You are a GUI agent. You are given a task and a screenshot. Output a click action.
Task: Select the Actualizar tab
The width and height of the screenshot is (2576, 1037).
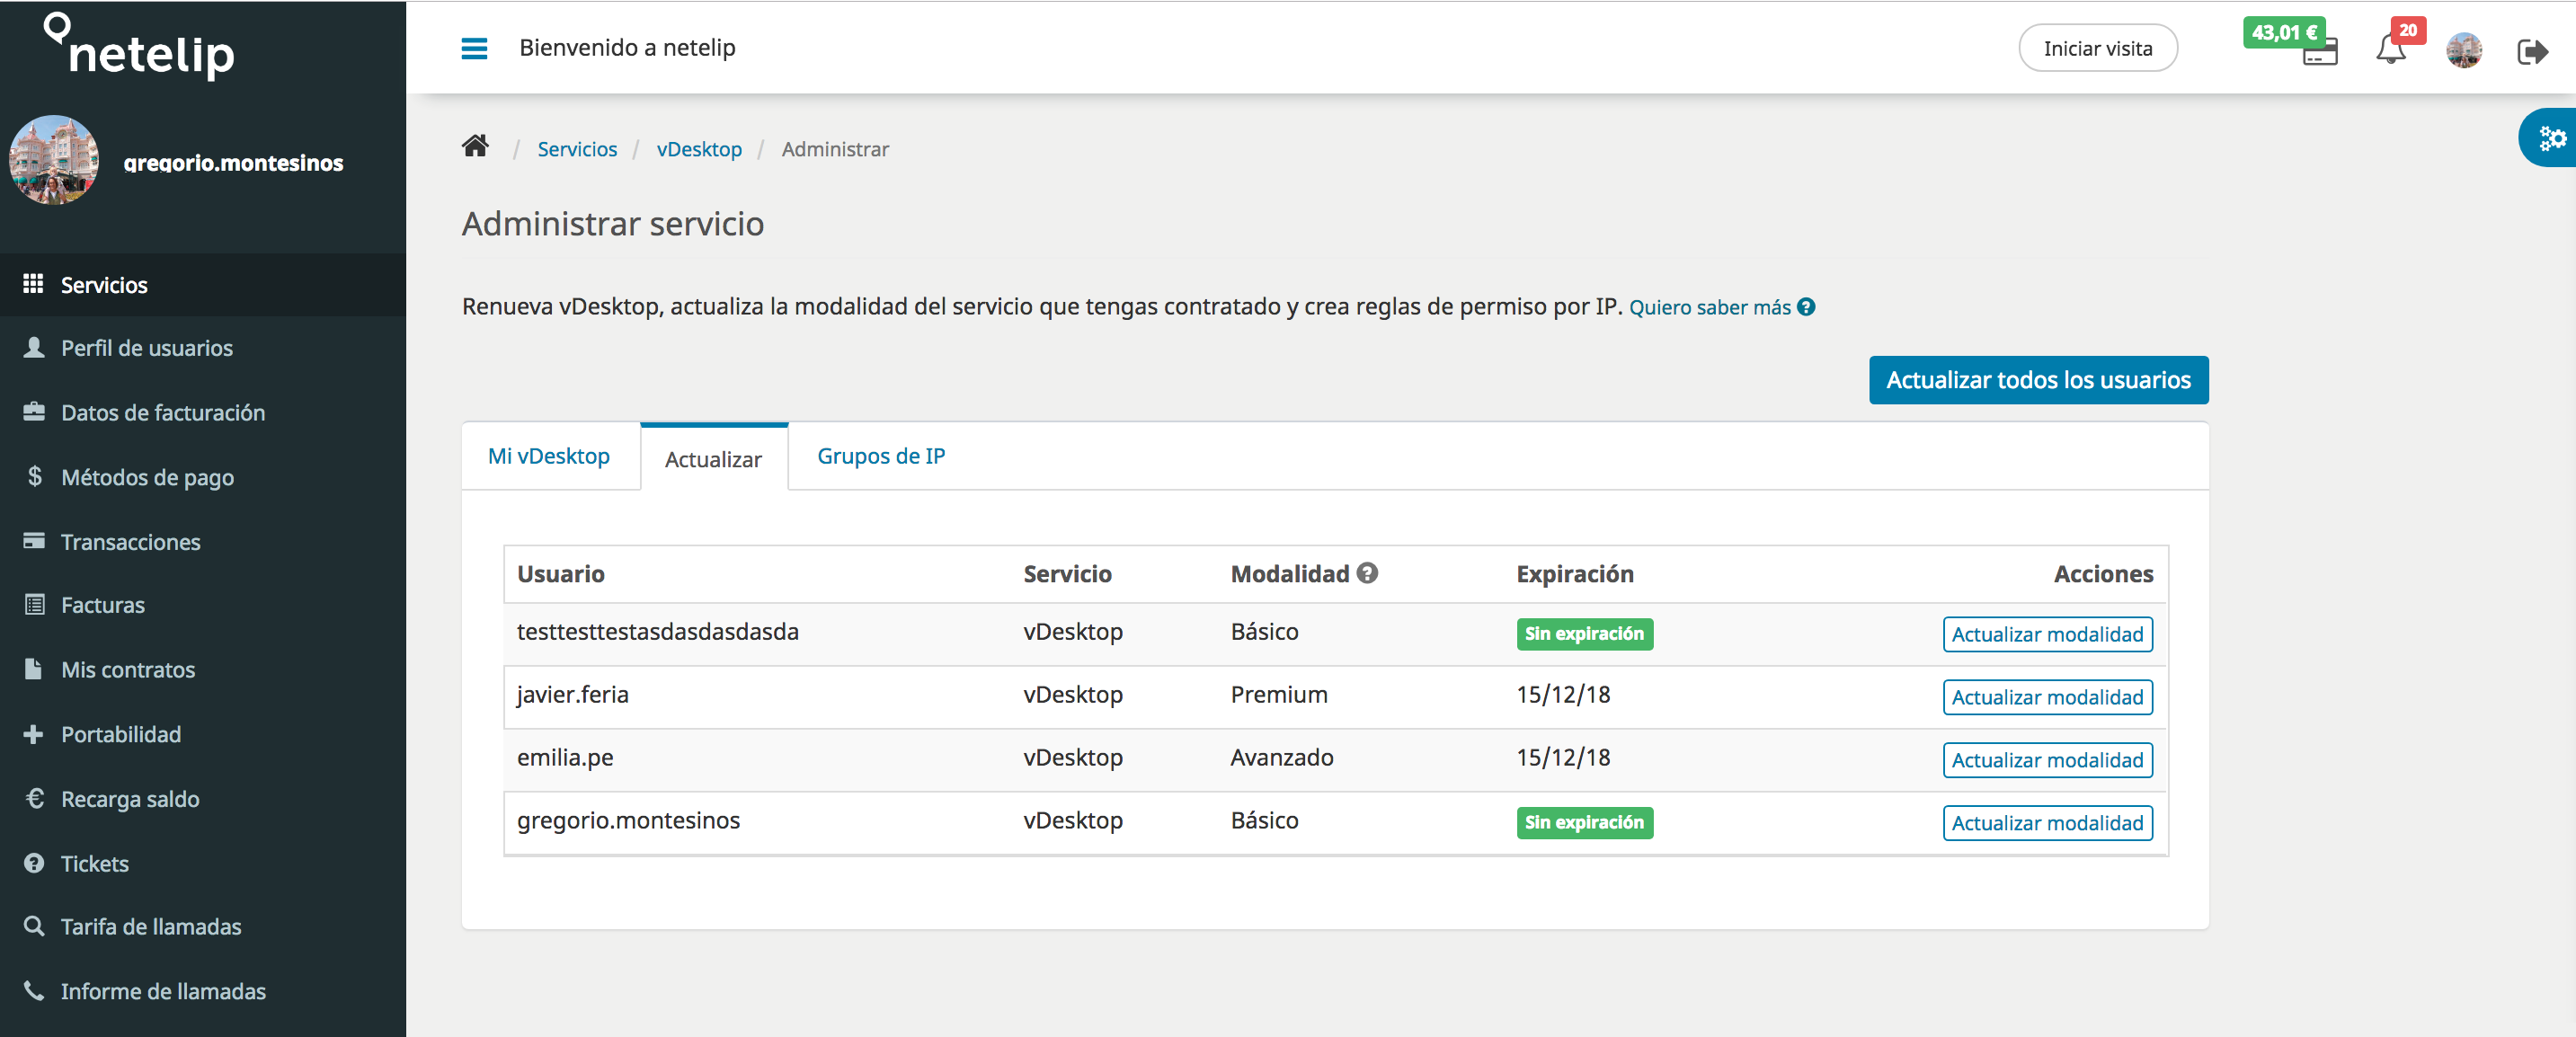(x=714, y=458)
